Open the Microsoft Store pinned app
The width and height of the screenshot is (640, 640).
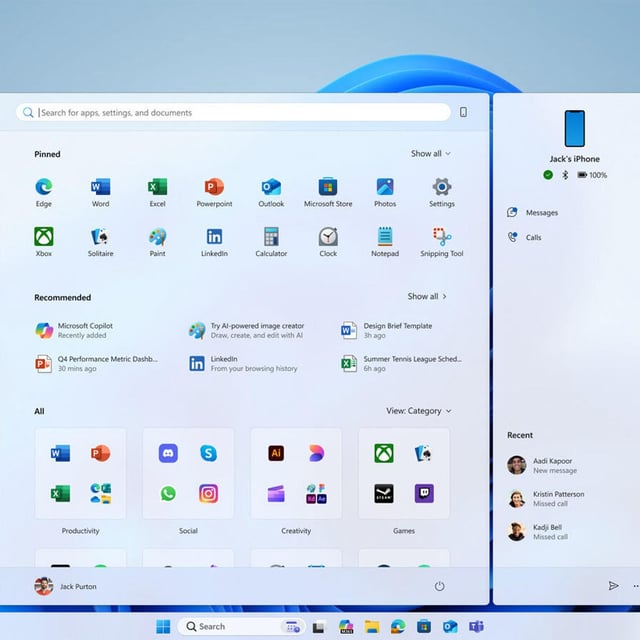pos(328,193)
